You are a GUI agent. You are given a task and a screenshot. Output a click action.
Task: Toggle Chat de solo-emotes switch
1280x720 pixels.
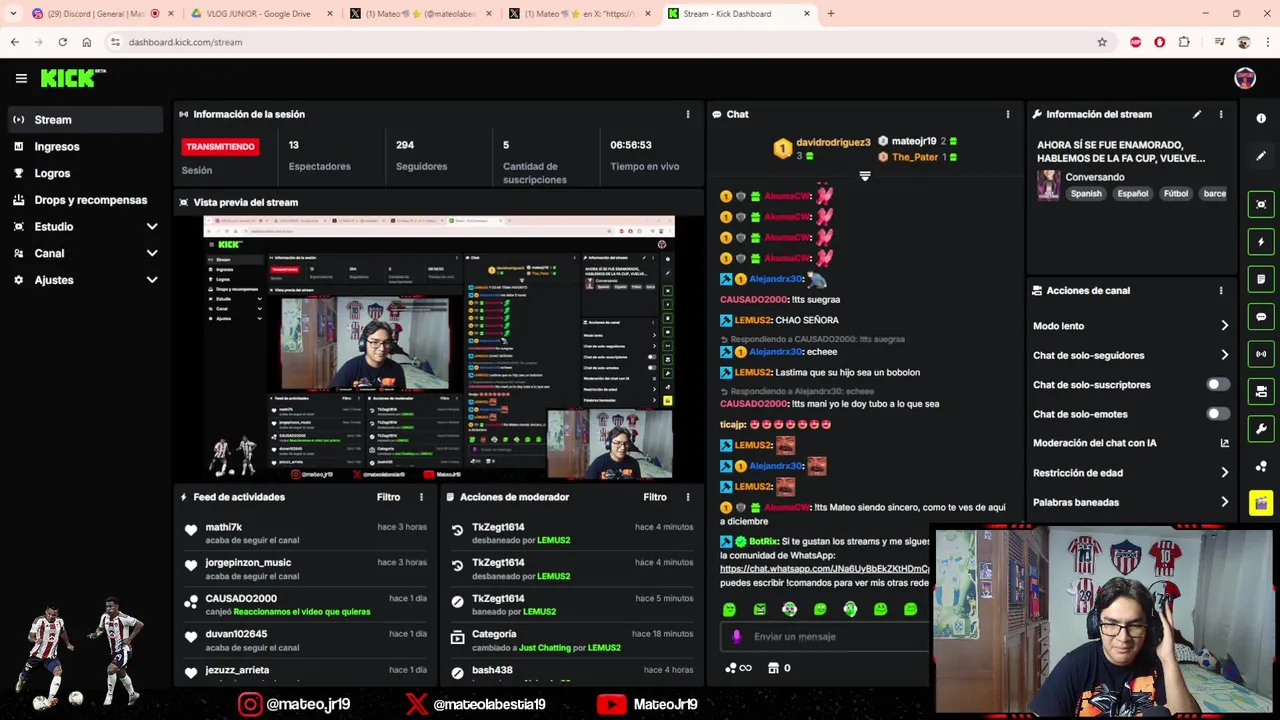point(1217,413)
